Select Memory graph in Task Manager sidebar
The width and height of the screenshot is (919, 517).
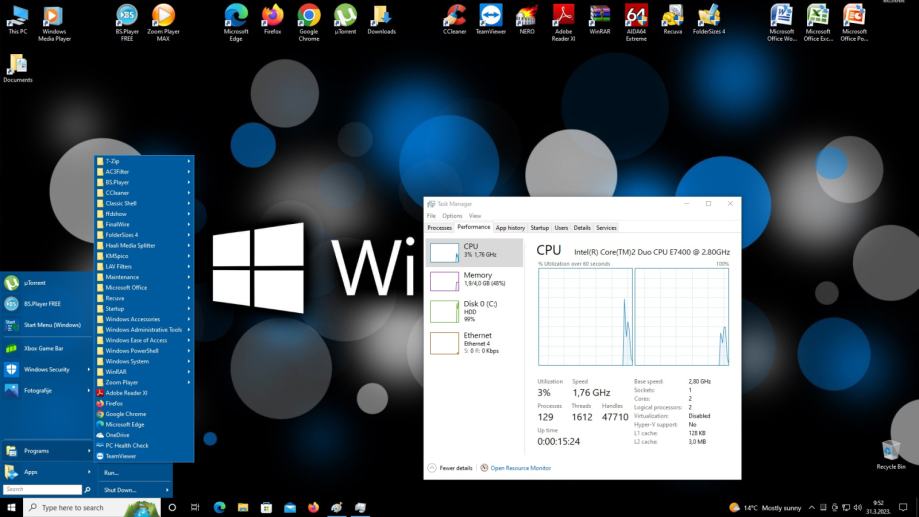coord(474,280)
